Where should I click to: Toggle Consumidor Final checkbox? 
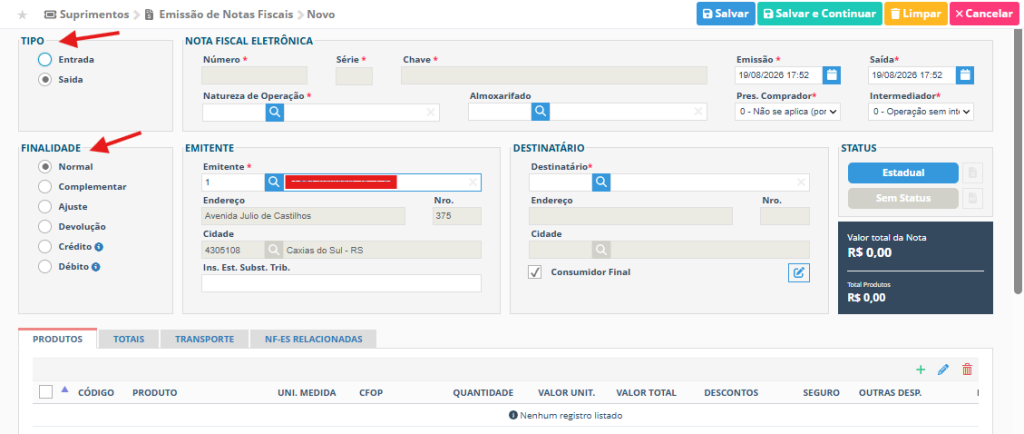[535, 273]
